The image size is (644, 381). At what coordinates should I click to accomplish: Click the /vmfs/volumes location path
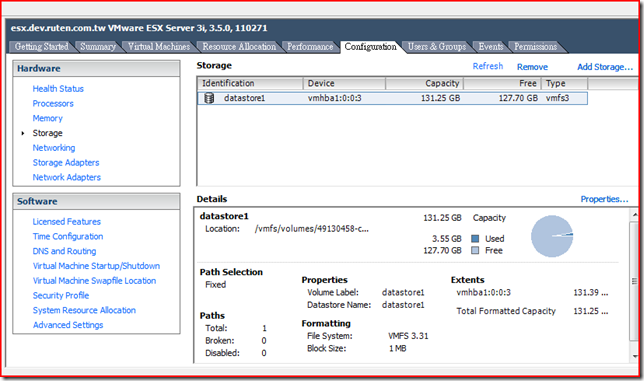pos(311,229)
